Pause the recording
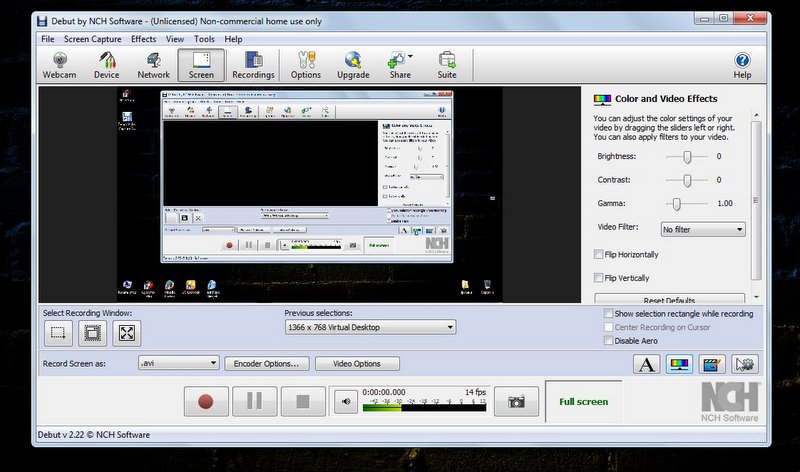800x472 pixels. [255, 402]
